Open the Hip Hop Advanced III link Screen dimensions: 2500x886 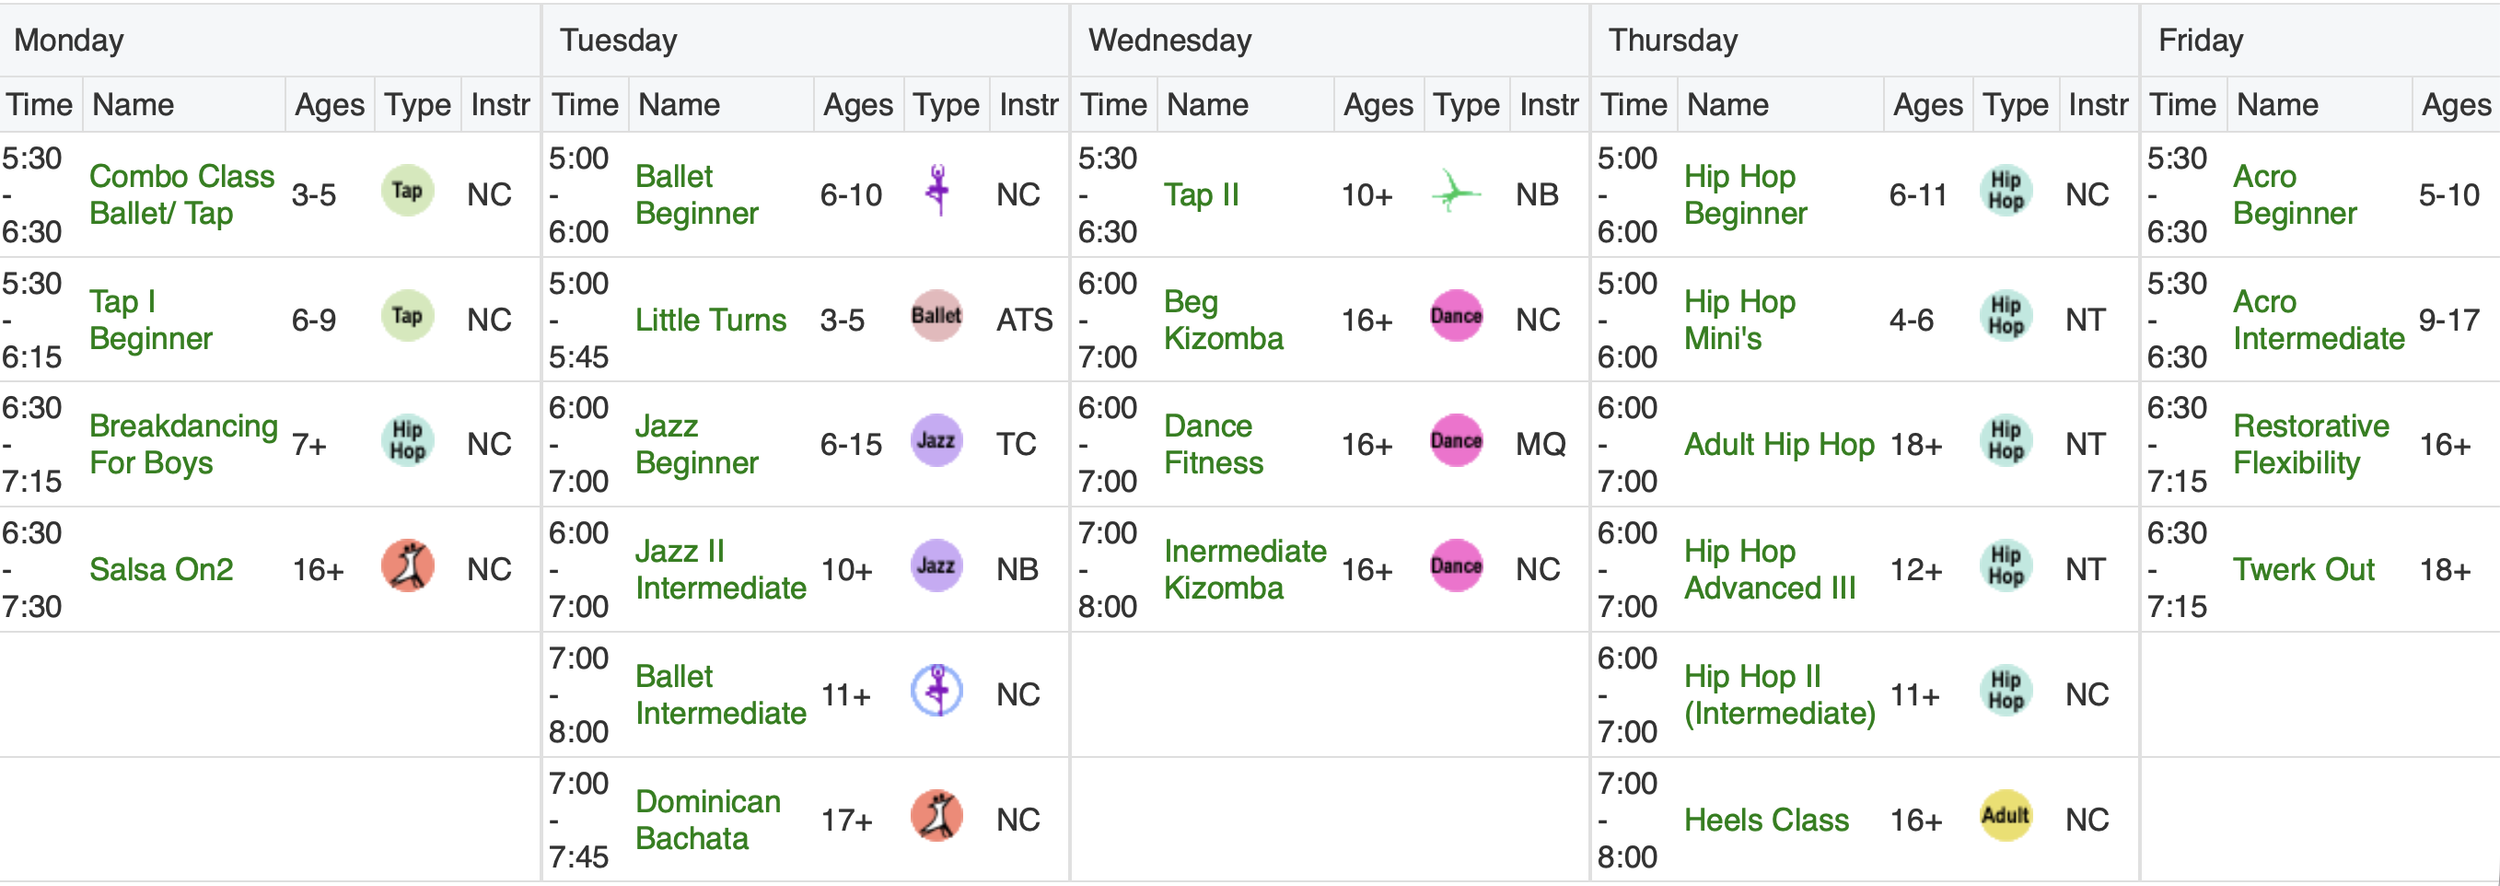point(1769,569)
